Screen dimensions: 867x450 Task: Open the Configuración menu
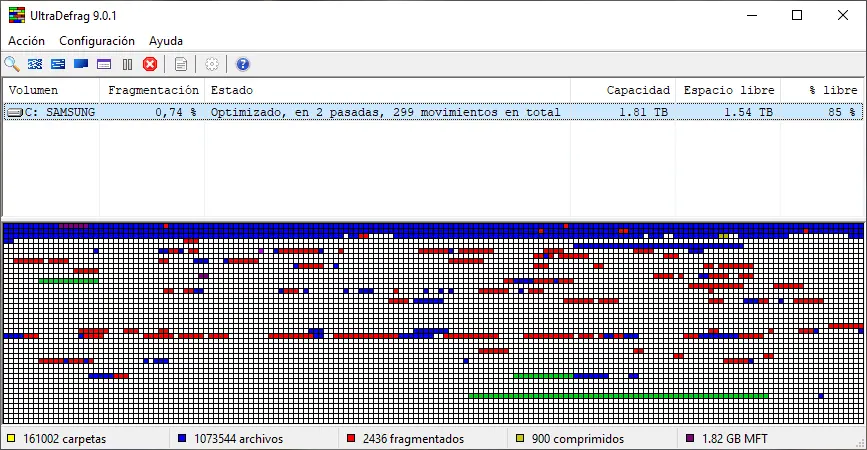pos(97,41)
